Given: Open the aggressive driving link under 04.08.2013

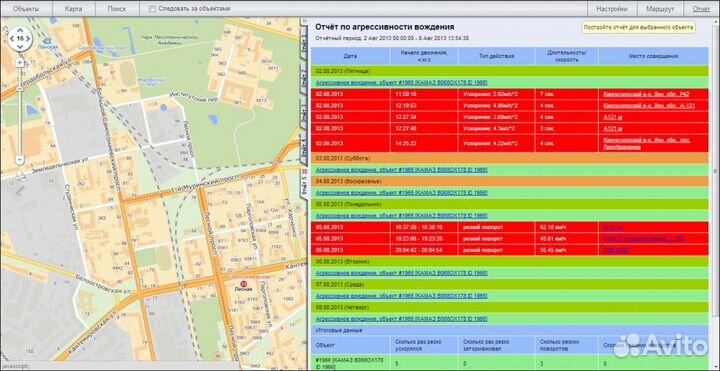Looking at the screenshot, I should pyautogui.click(x=401, y=193).
